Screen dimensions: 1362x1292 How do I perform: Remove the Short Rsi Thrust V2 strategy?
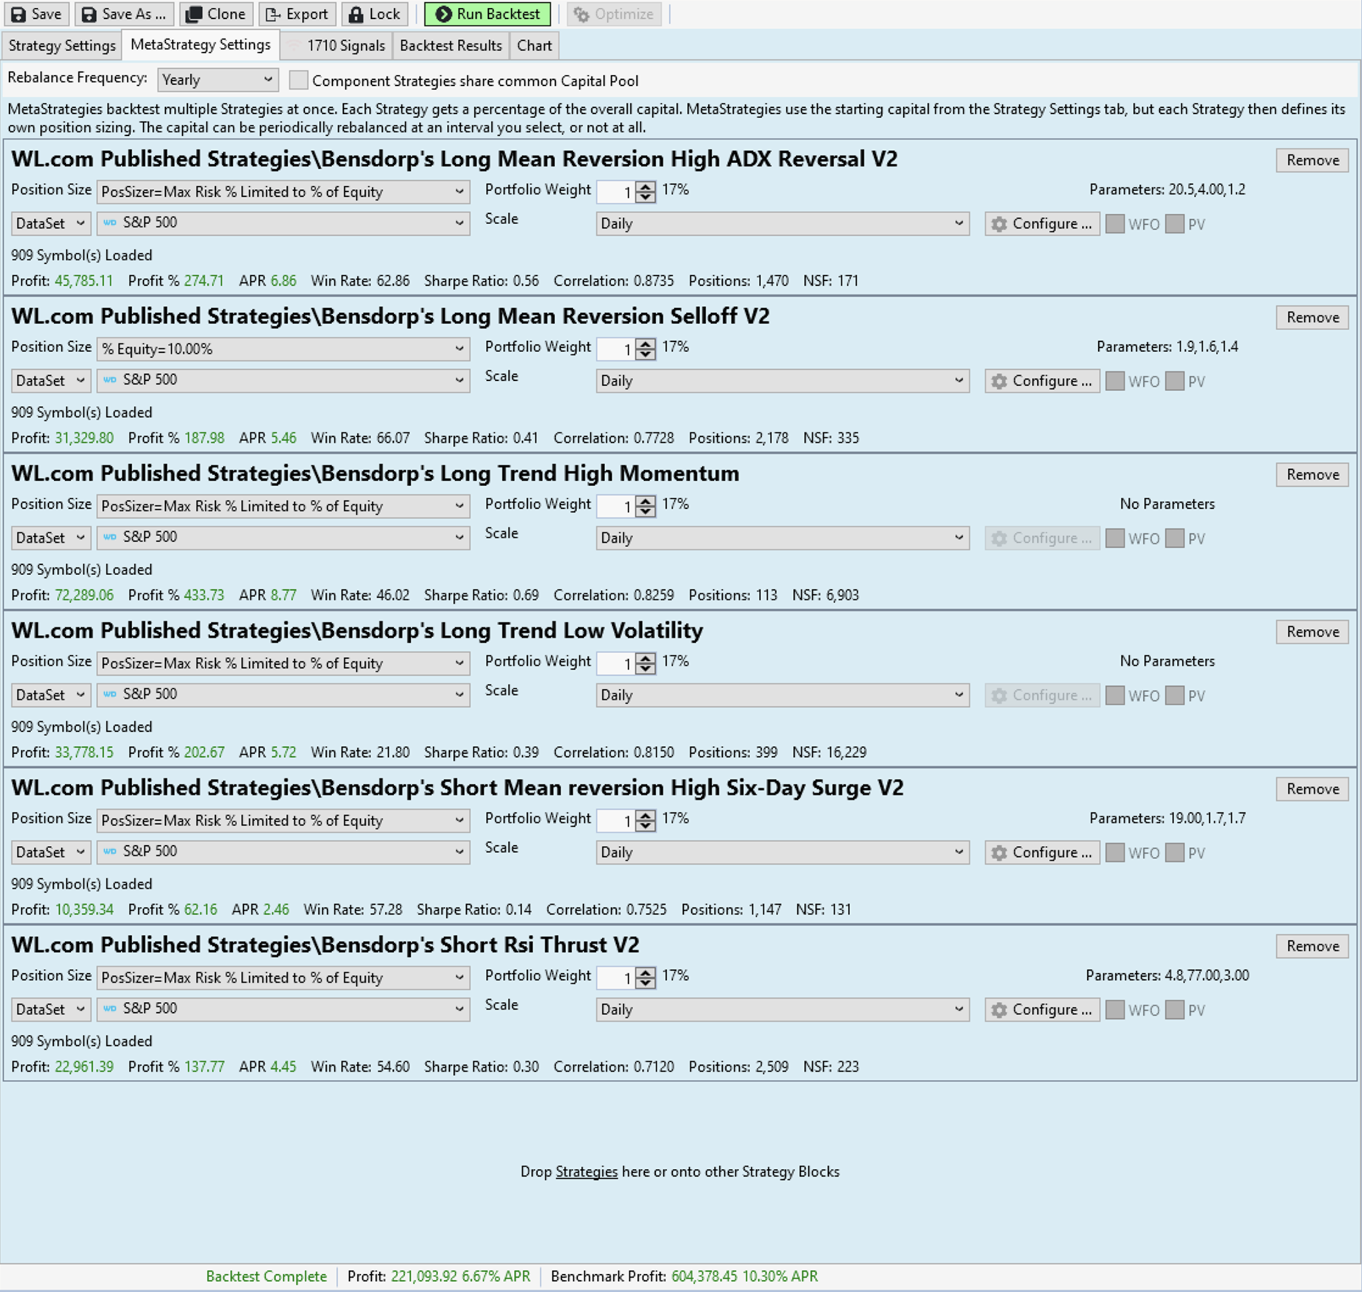point(1312,945)
